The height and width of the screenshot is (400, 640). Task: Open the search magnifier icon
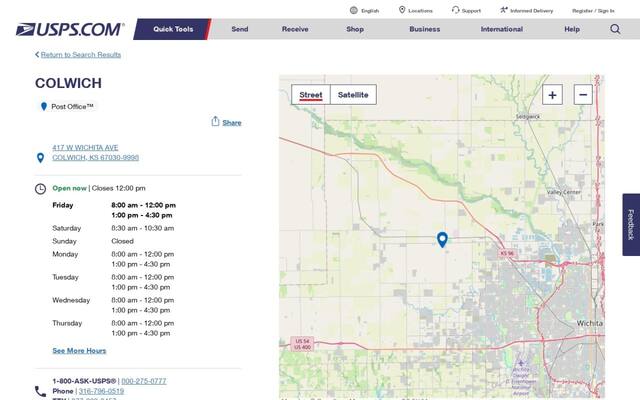pyautogui.click(x=615, y=29)
